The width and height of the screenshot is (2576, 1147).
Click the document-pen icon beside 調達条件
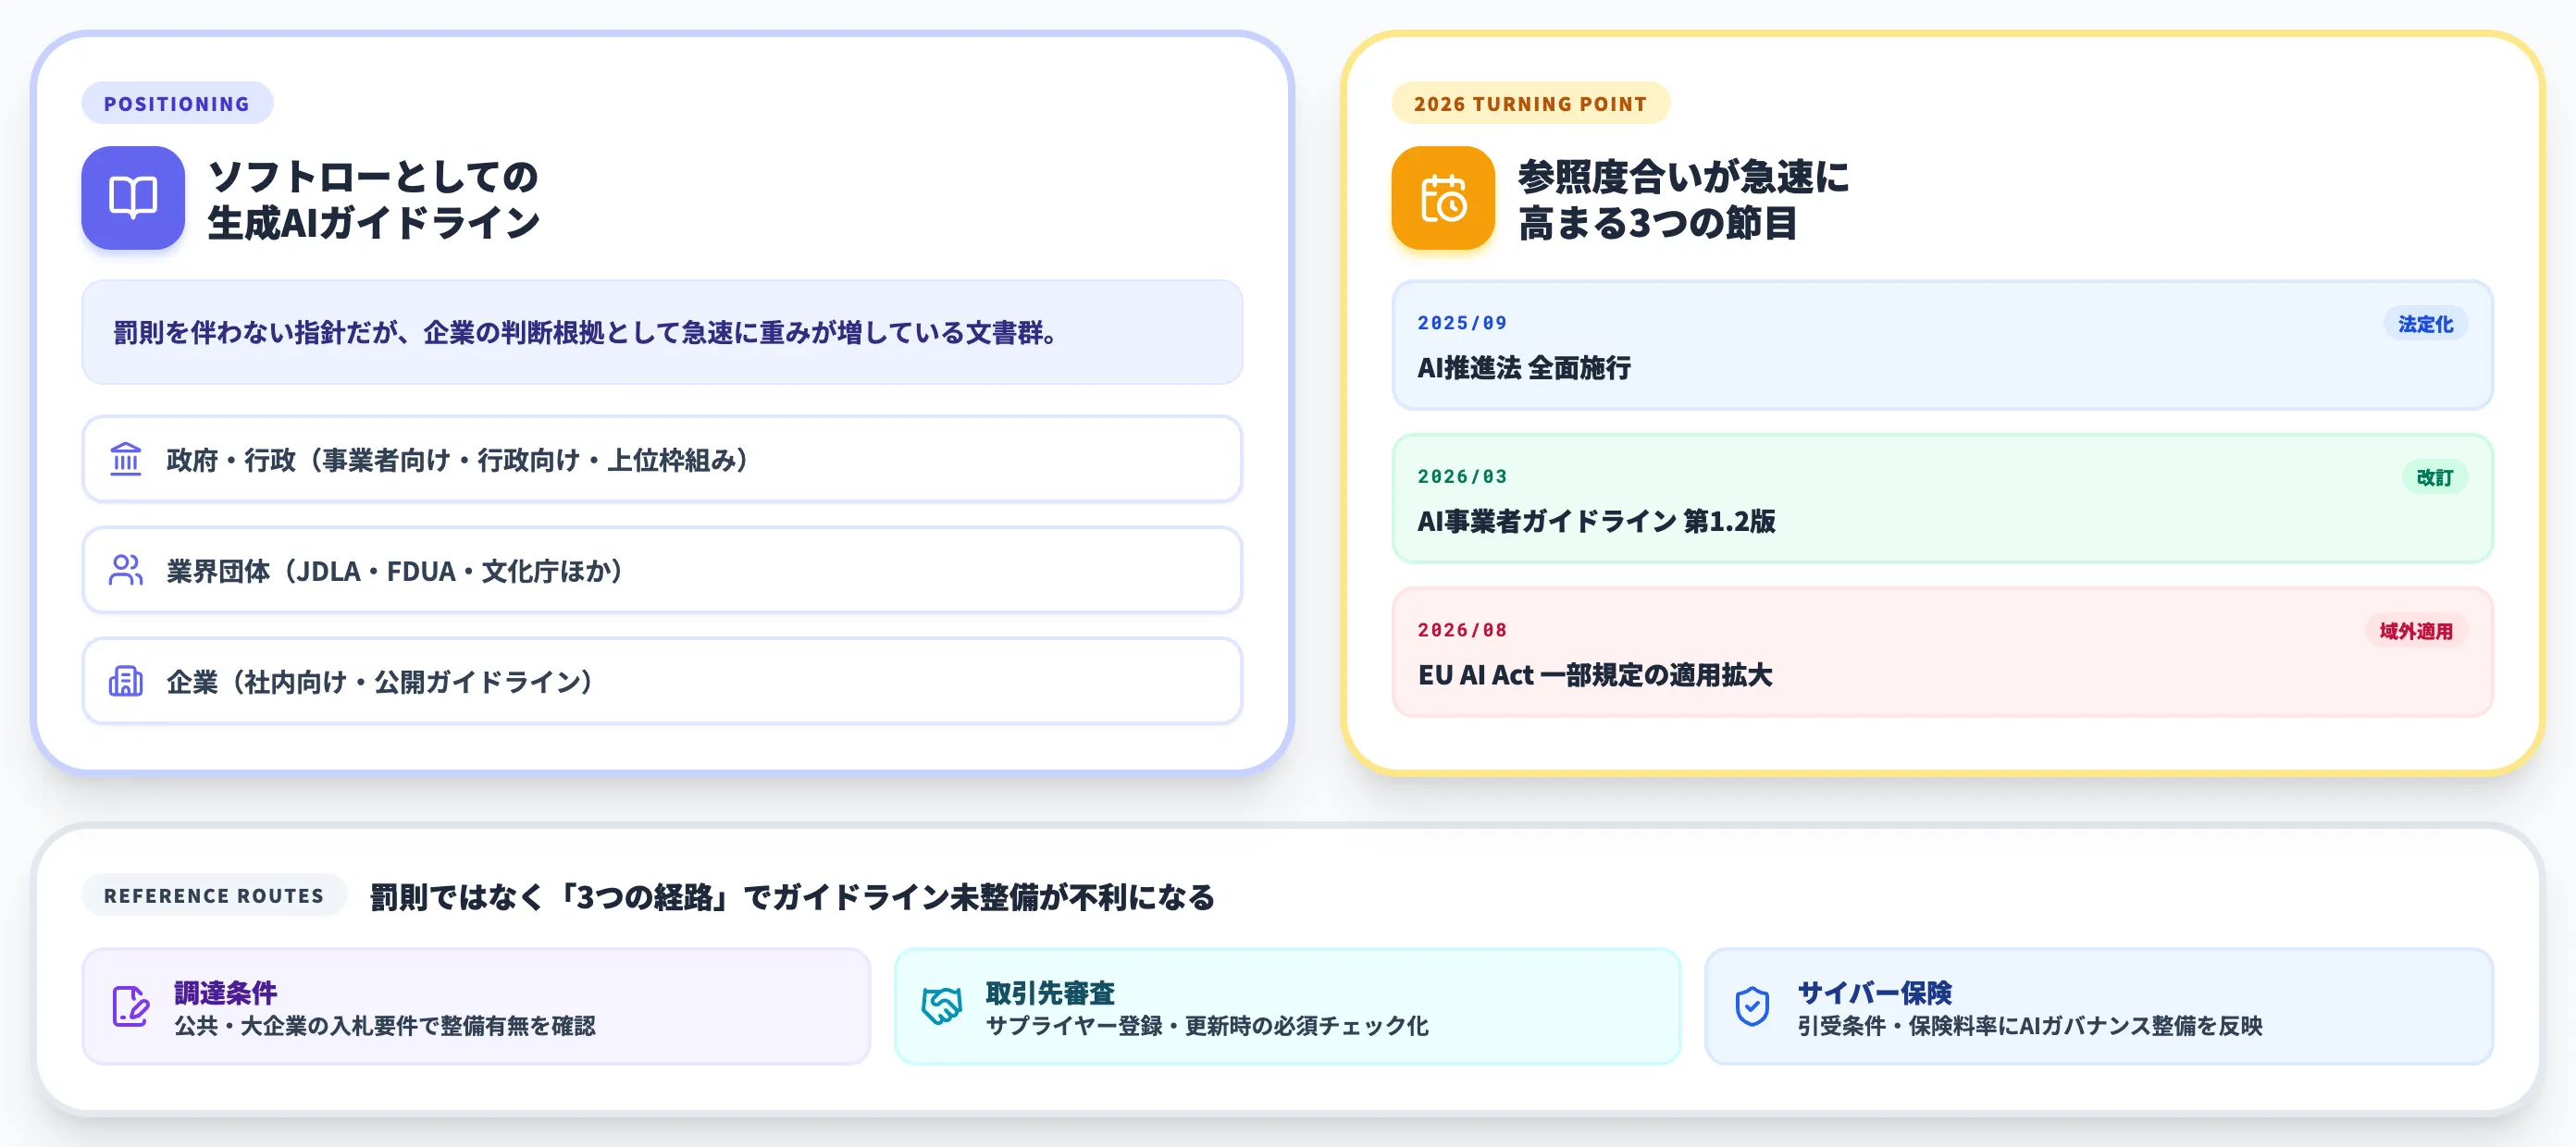pyautogui.click(x=131, y=1006)
